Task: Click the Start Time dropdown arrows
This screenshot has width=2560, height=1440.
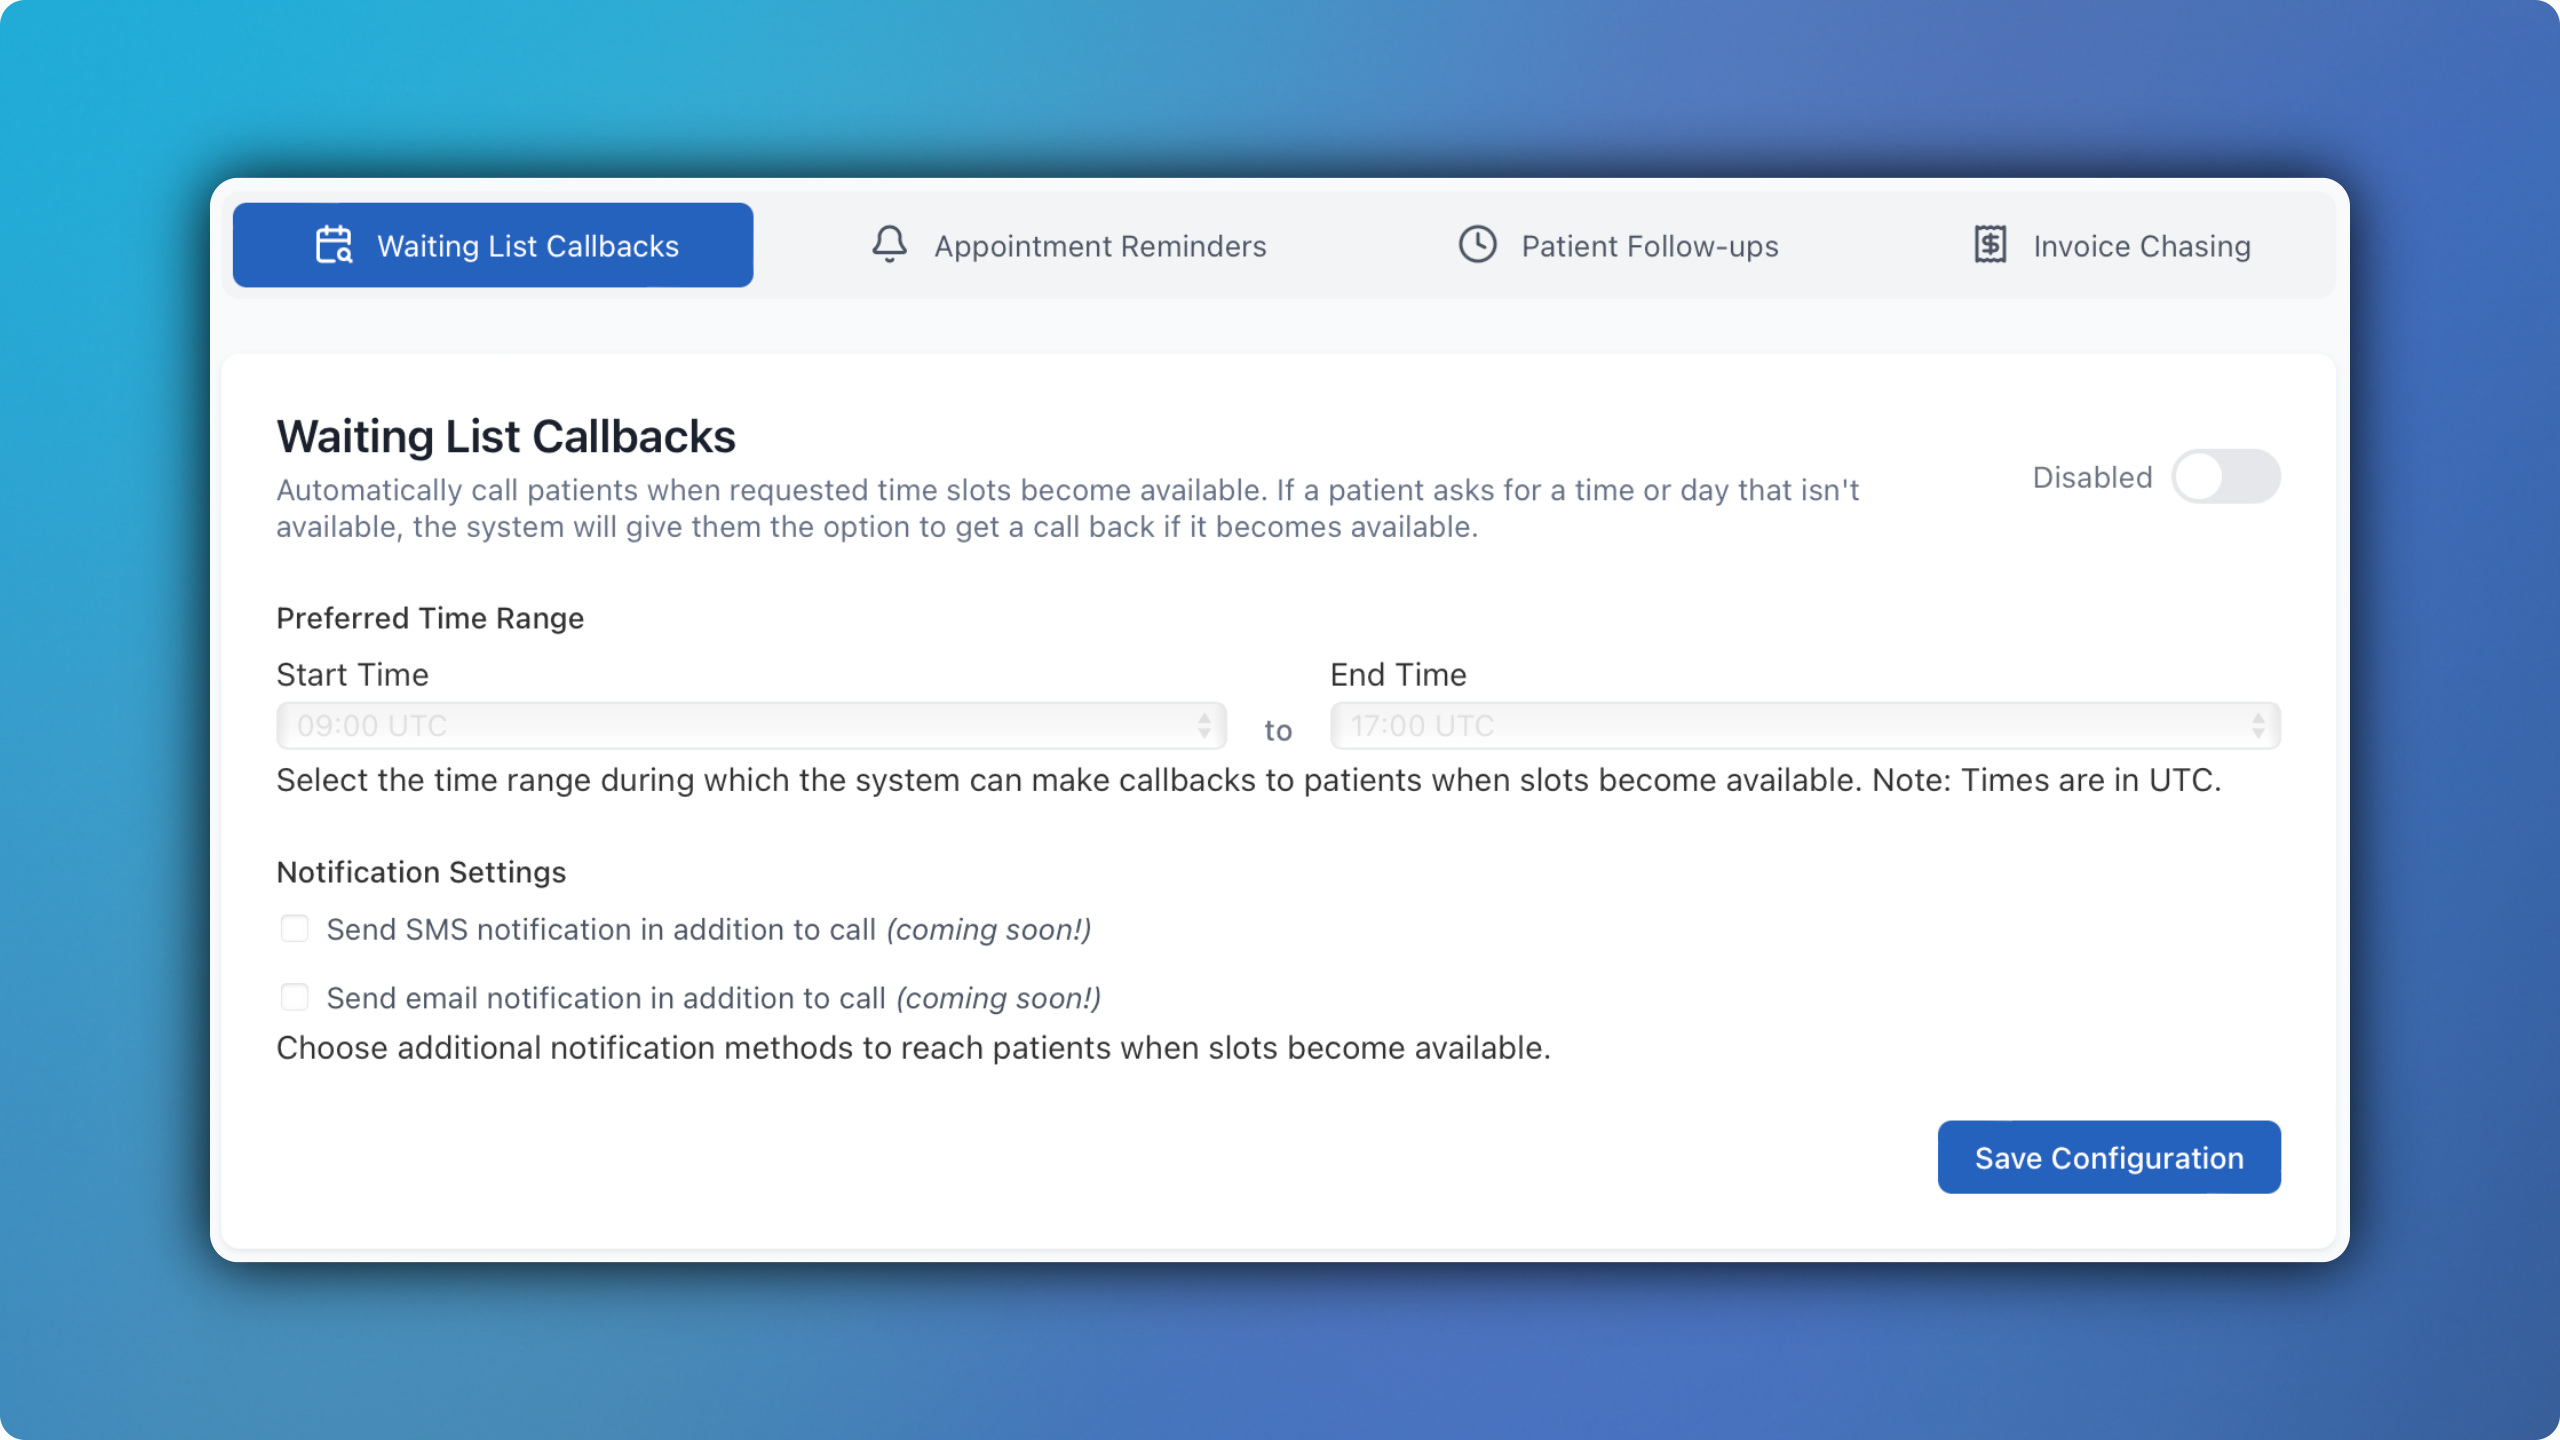Action: [1204, 726]
